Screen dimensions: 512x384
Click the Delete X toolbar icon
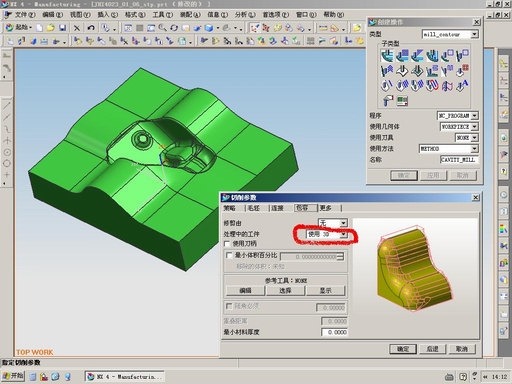click(x=77, y=28)
